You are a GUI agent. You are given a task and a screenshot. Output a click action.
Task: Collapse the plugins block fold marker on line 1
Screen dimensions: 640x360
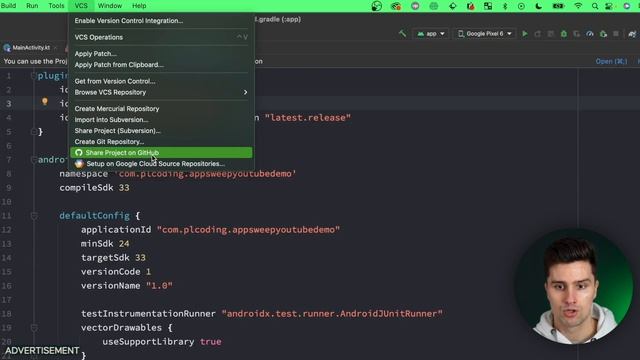point(34,76)
